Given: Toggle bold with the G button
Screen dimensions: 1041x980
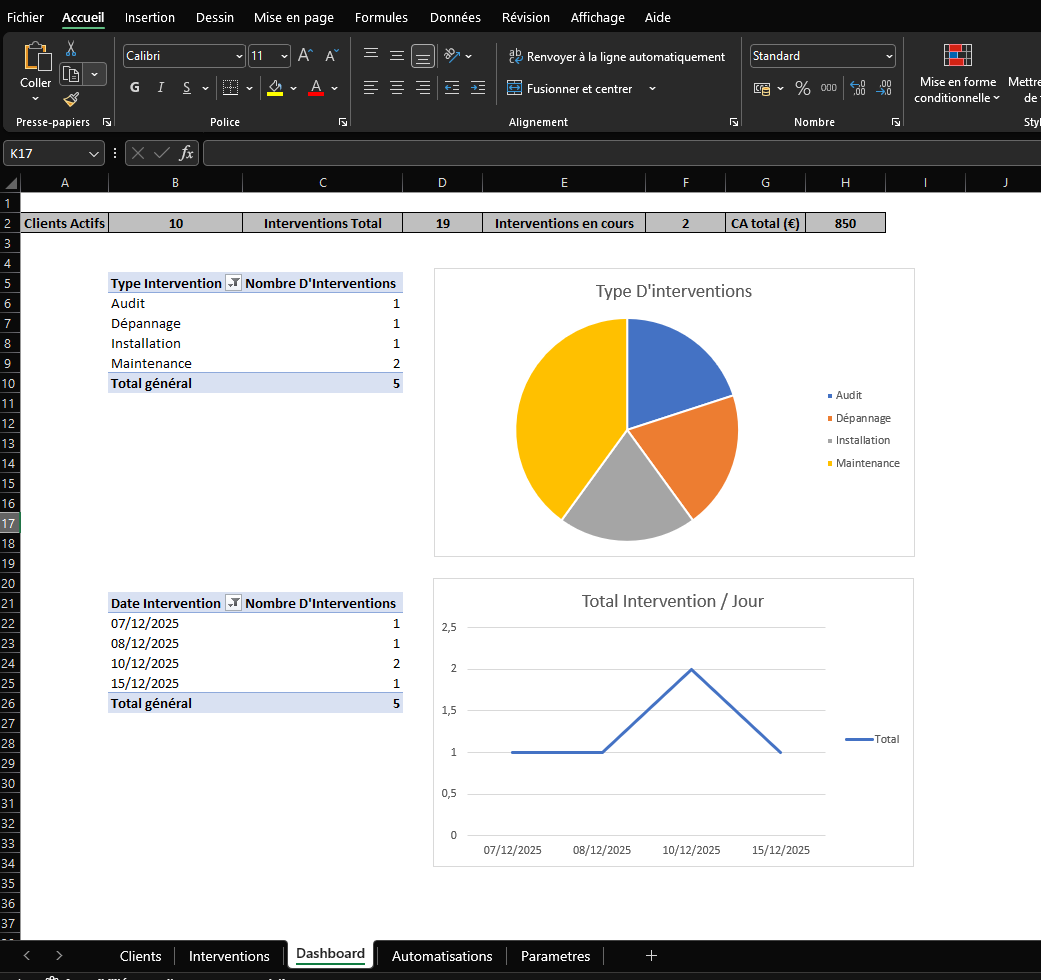Looking at the screenshot, I should 134,88.
